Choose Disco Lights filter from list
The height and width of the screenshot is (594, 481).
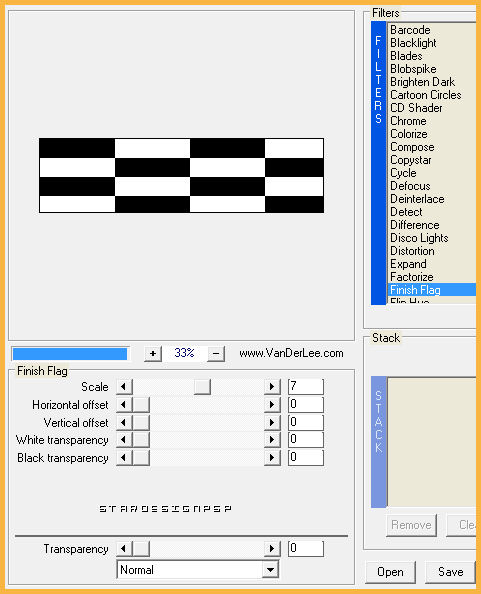click(x=419, y=238)
